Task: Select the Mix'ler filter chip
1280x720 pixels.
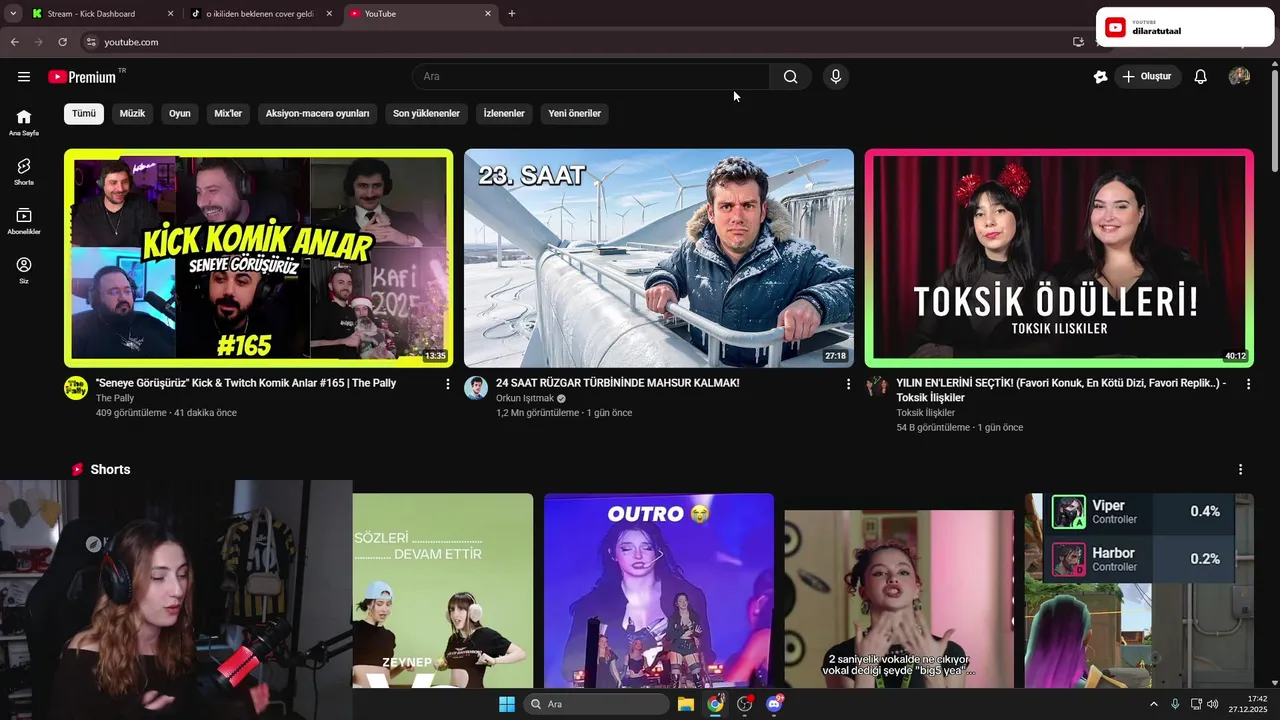Action: click(228, 113)
